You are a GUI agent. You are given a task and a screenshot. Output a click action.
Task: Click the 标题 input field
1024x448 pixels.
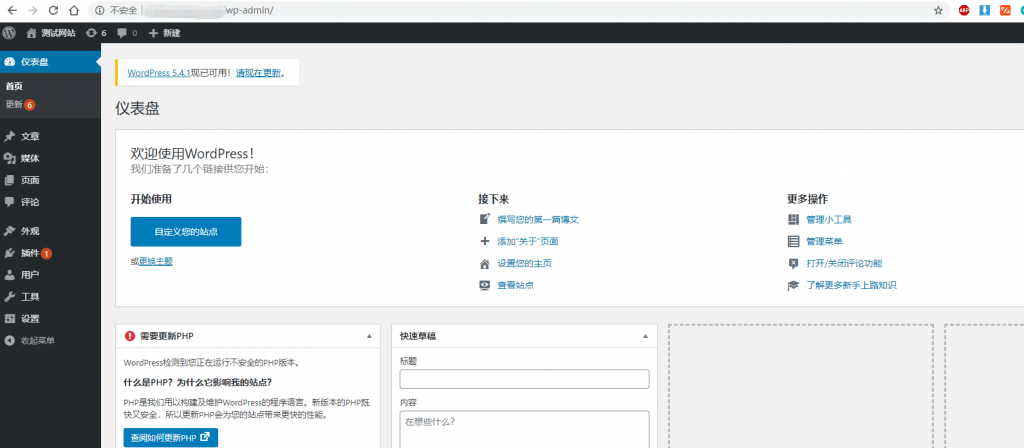(x=524, y=379)
